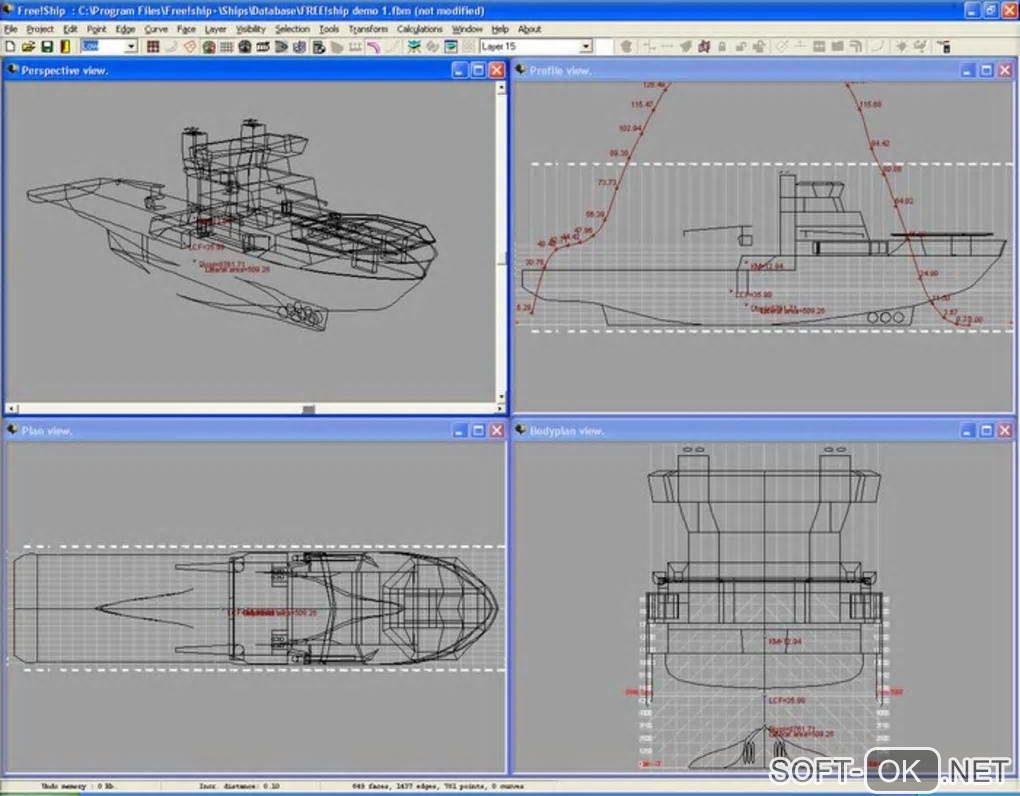The image size is (1020, 796).
Task: Click the Perspective view horizontal scrollbar thumb
Action: [x=309, y=408]
